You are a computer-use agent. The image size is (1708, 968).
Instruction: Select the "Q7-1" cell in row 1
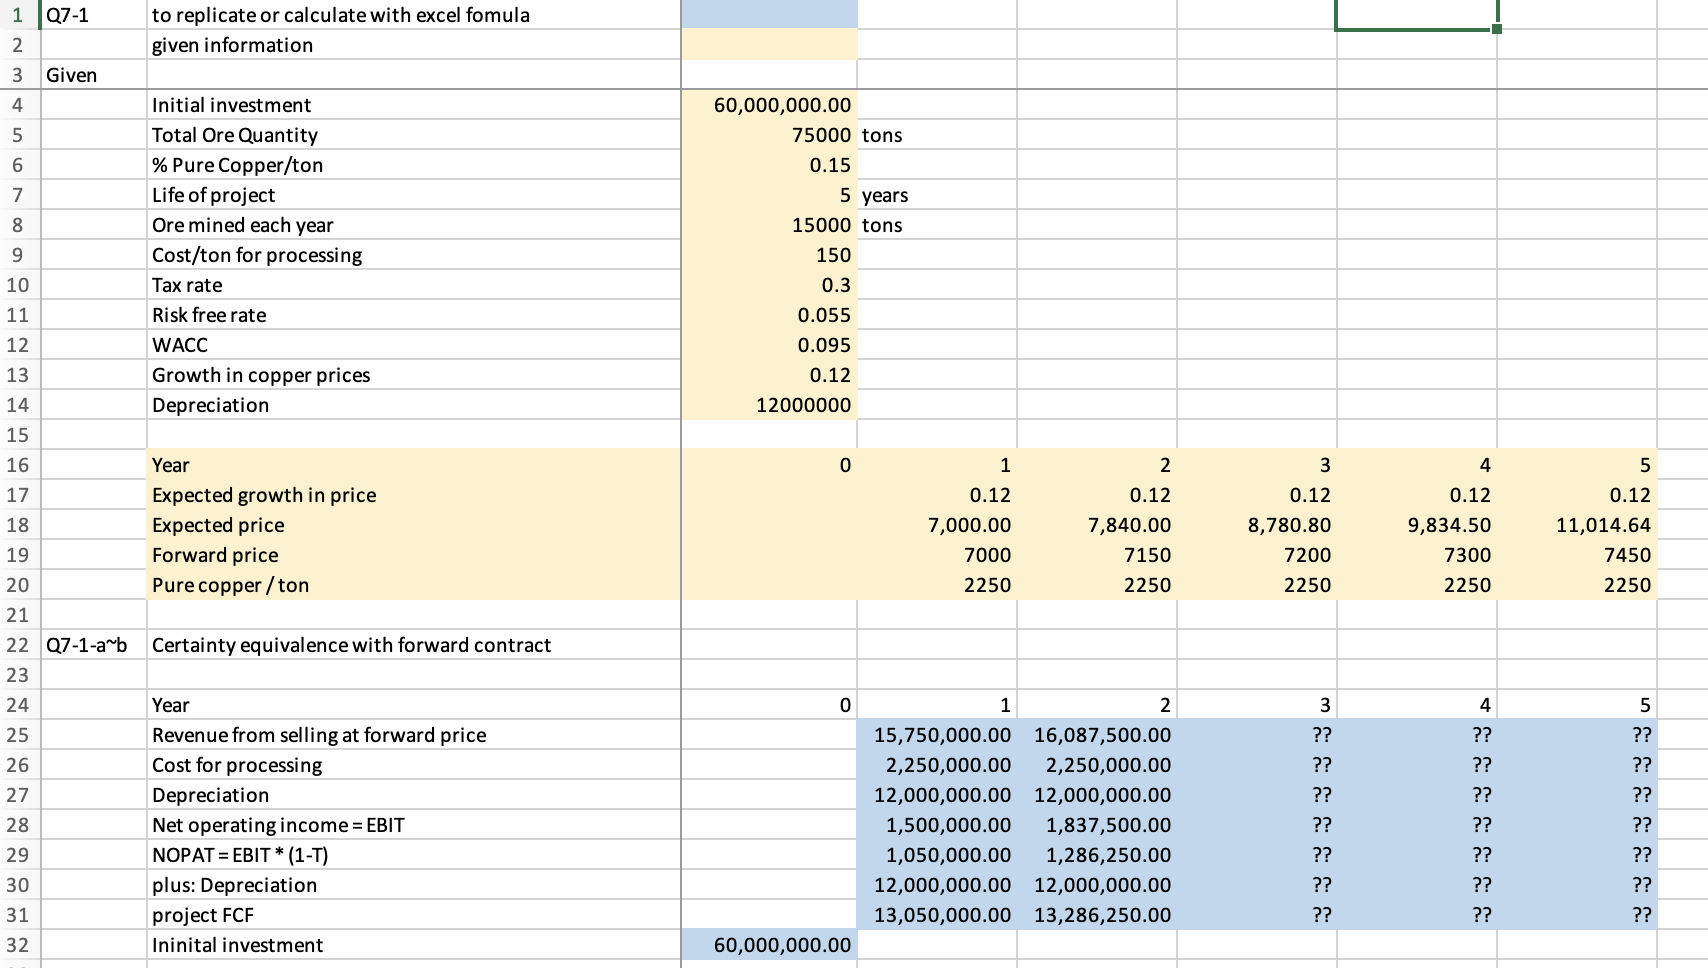(x=93, y=15)
